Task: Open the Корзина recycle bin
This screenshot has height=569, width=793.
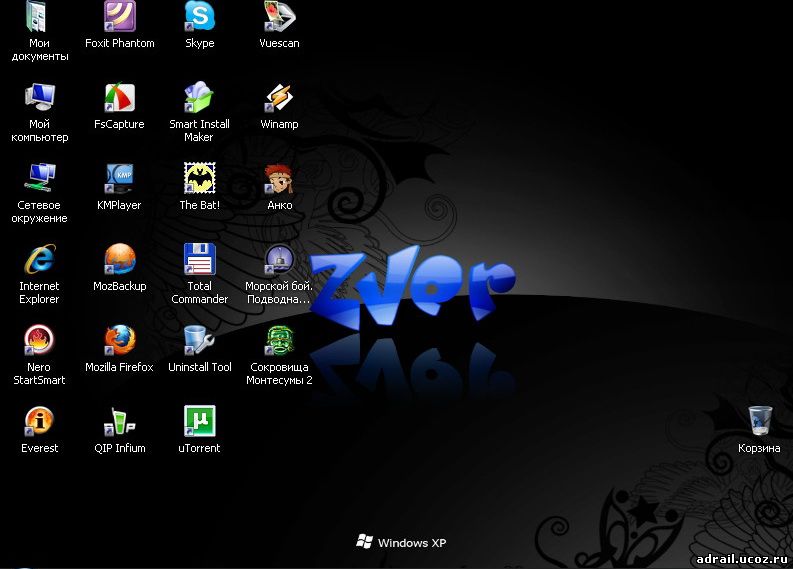Action: pos(760,421)
